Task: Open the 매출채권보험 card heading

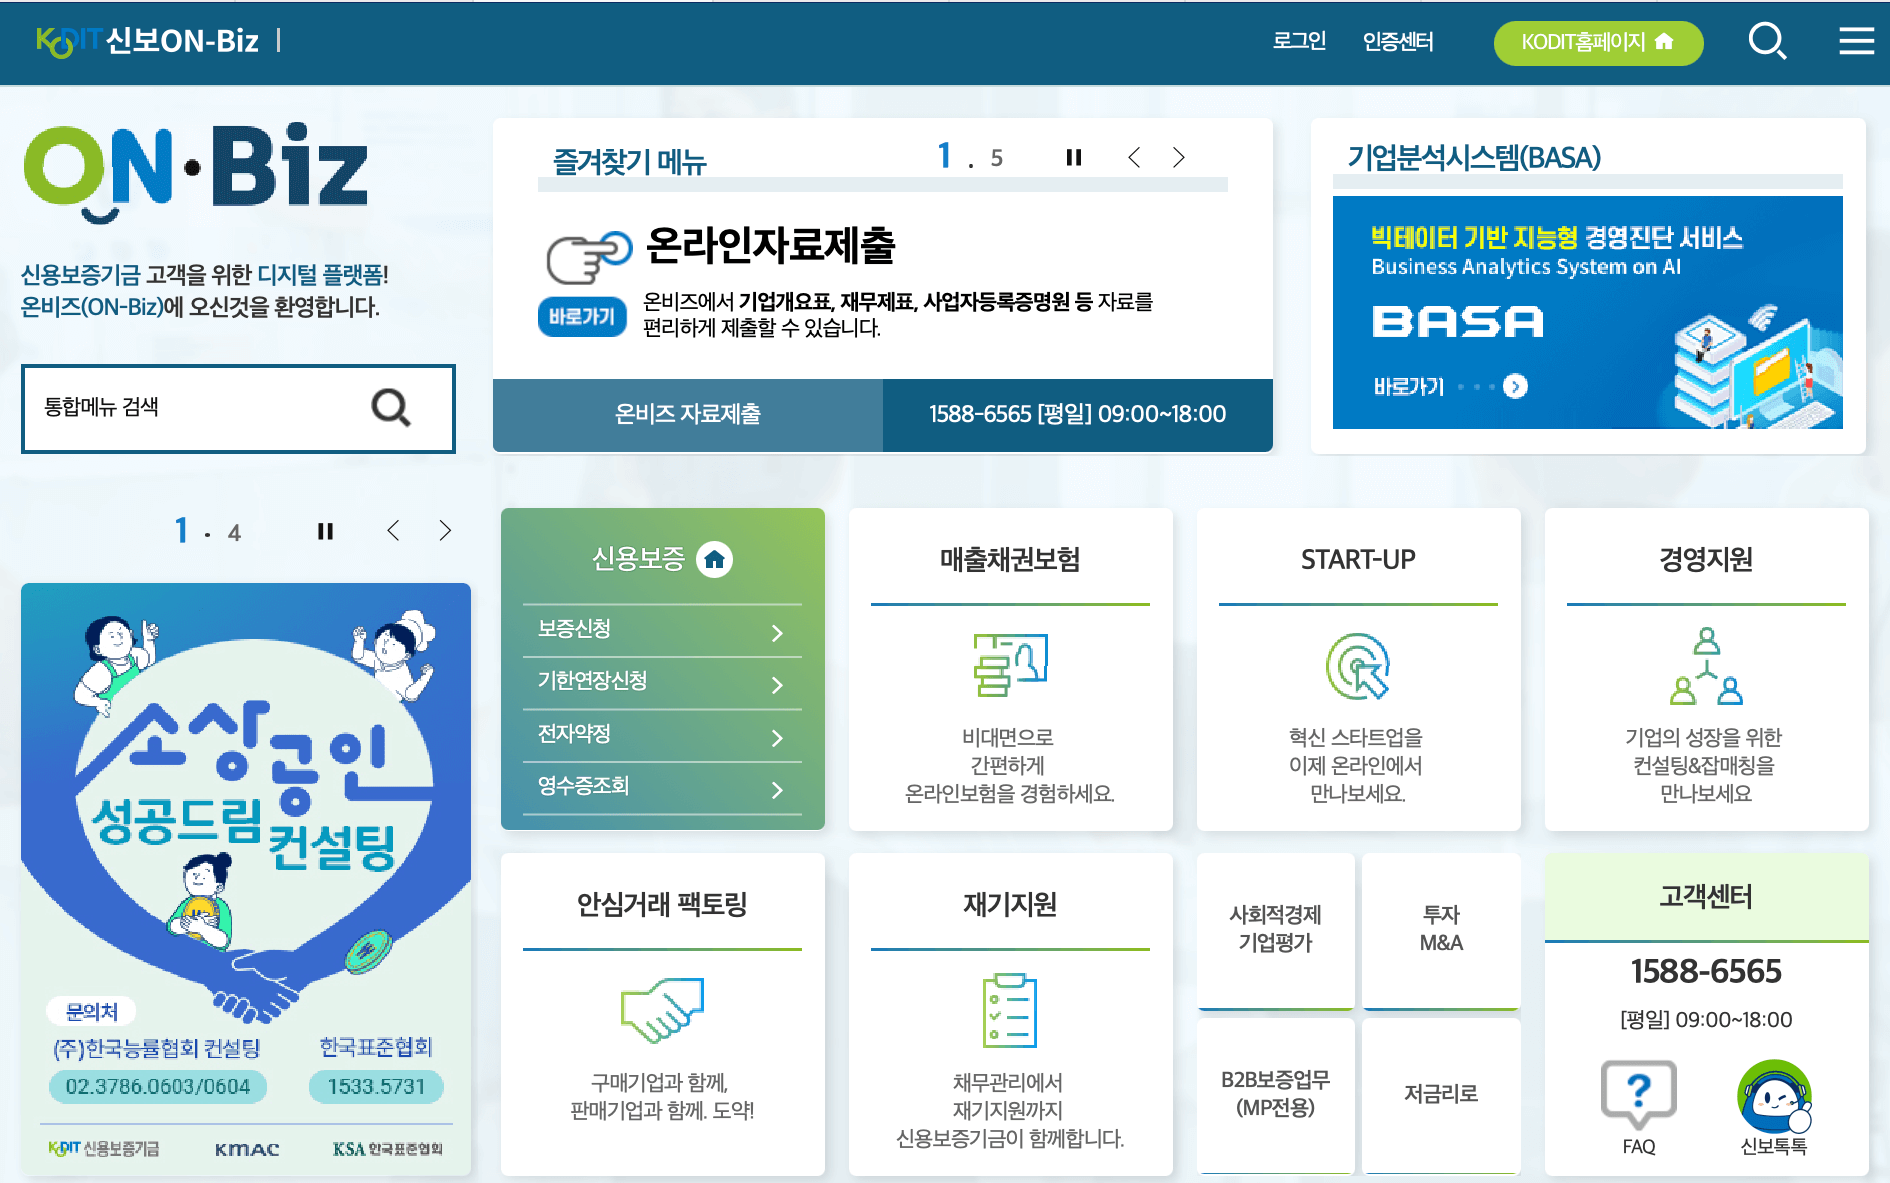Action: [1010, 559]
